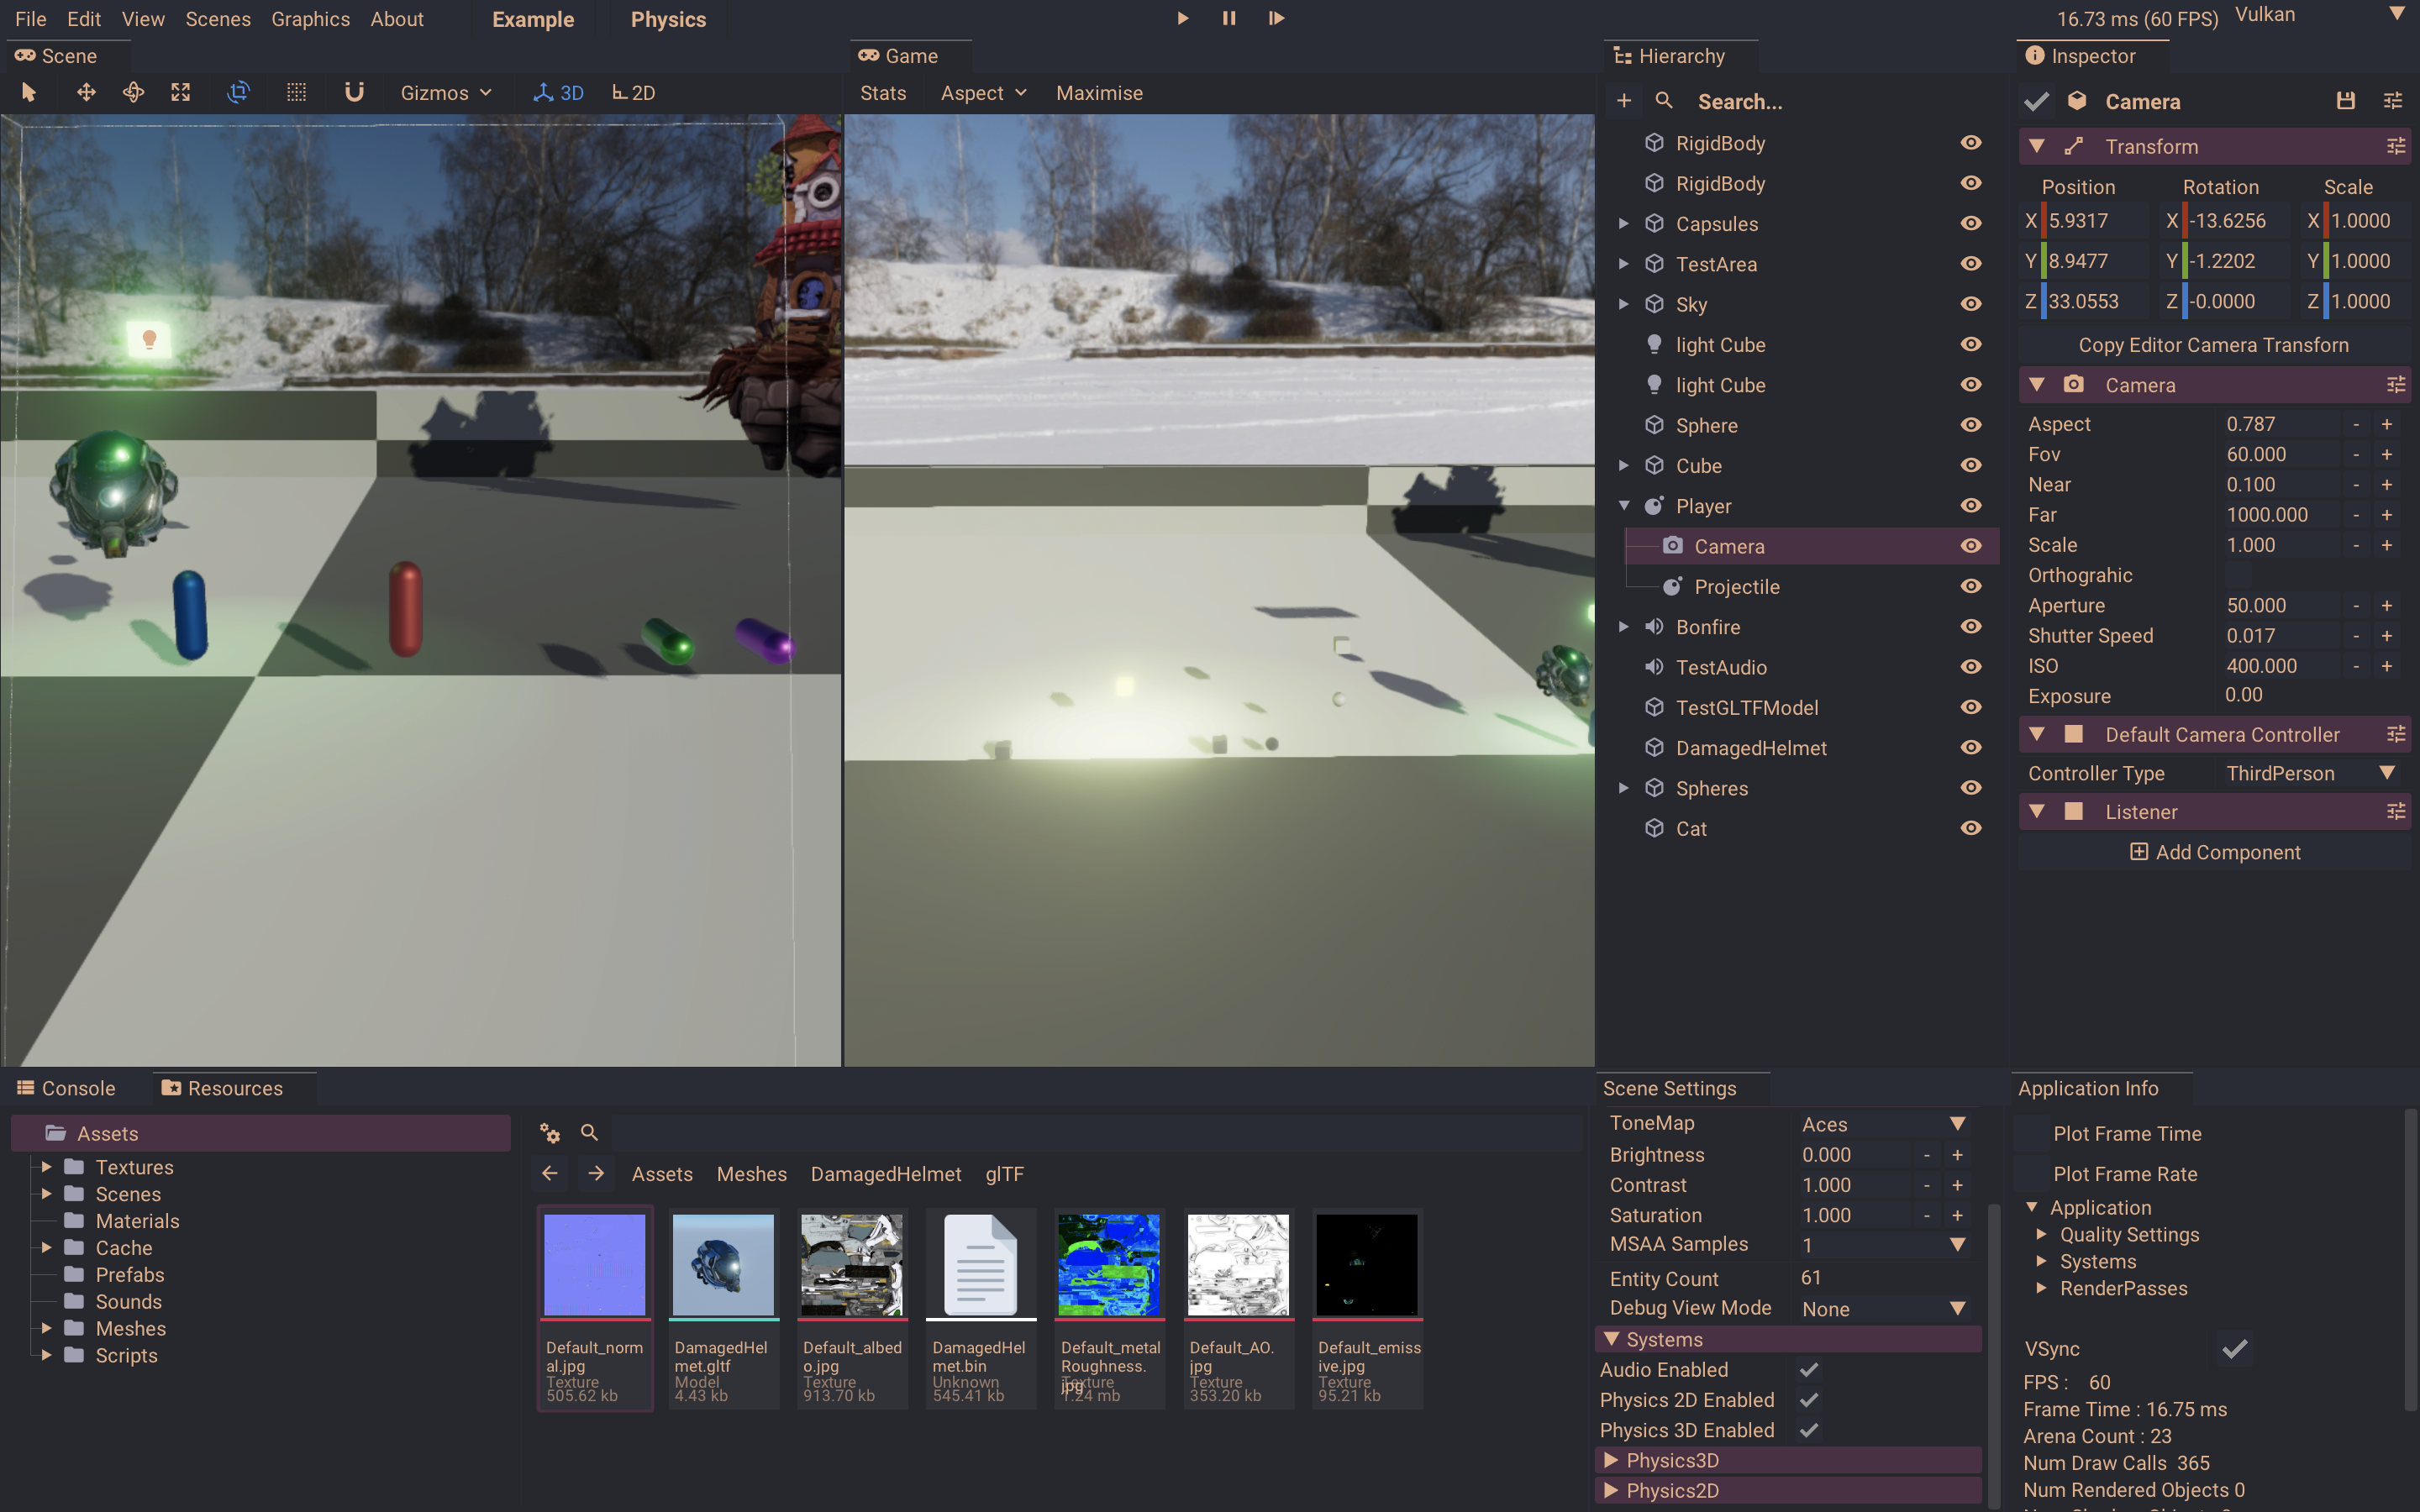
Task: Toggle visibility of Sky entity
Action: [x=1971, y=304]
